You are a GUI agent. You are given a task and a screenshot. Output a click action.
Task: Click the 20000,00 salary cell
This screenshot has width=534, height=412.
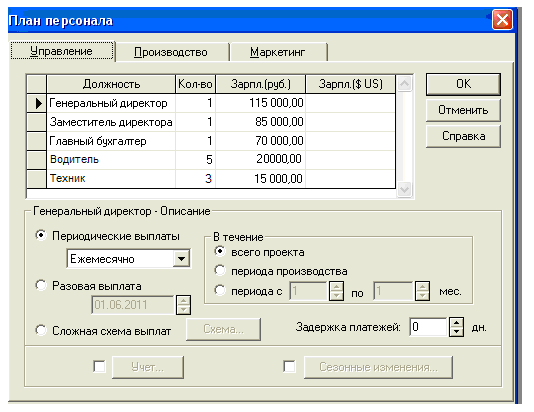(261, 159)
